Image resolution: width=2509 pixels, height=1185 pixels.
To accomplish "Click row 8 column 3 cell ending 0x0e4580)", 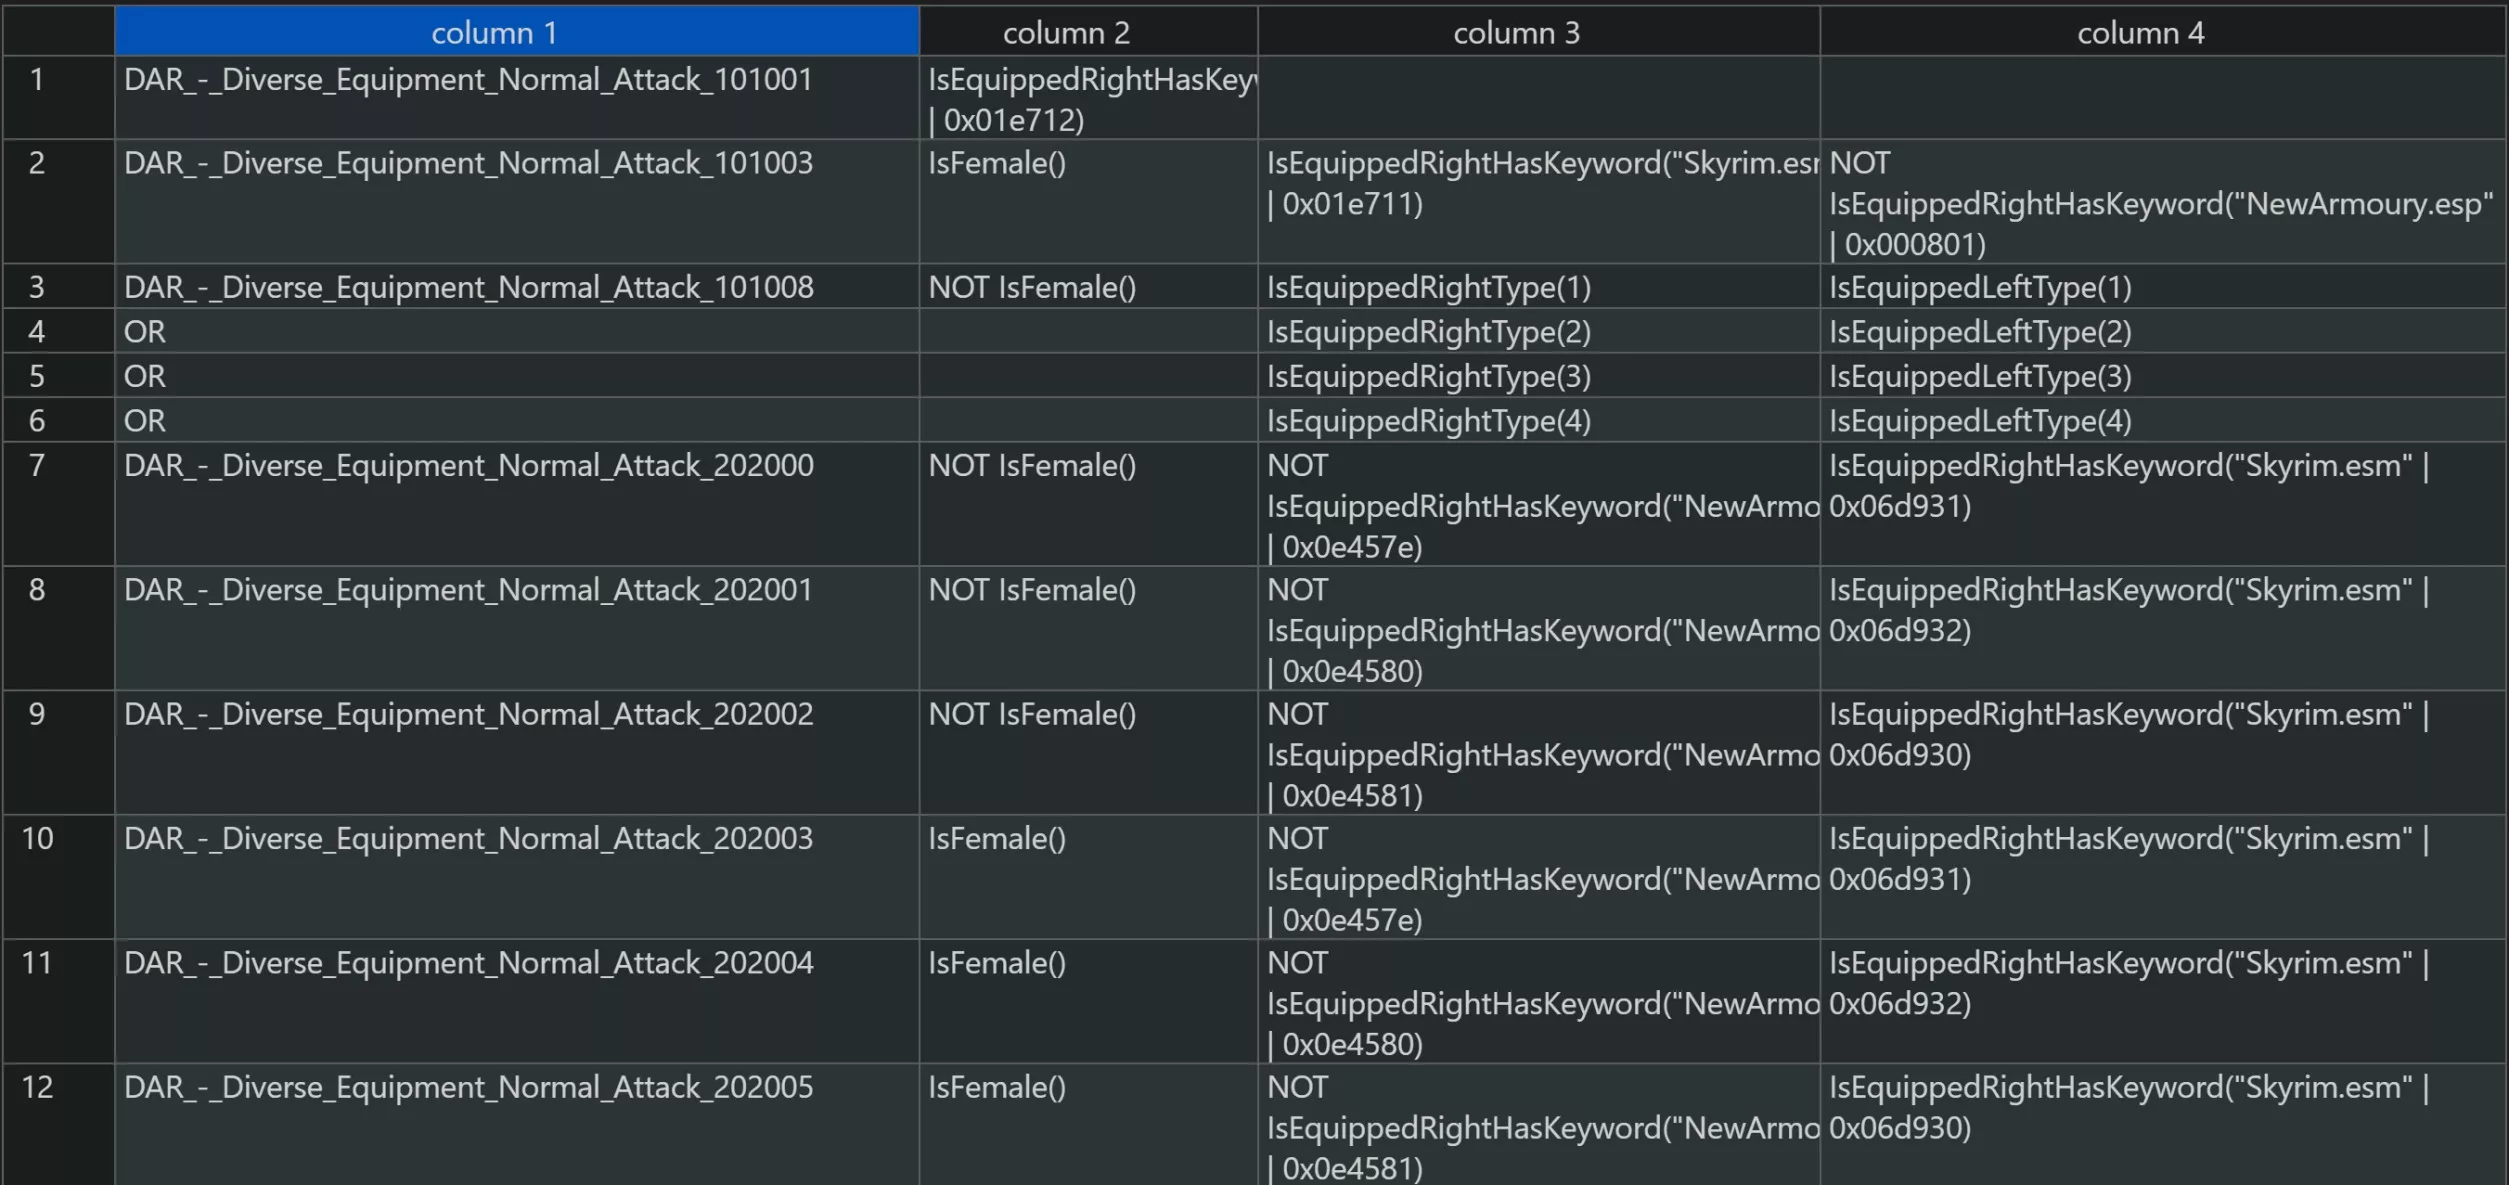I will point(1538,629).
